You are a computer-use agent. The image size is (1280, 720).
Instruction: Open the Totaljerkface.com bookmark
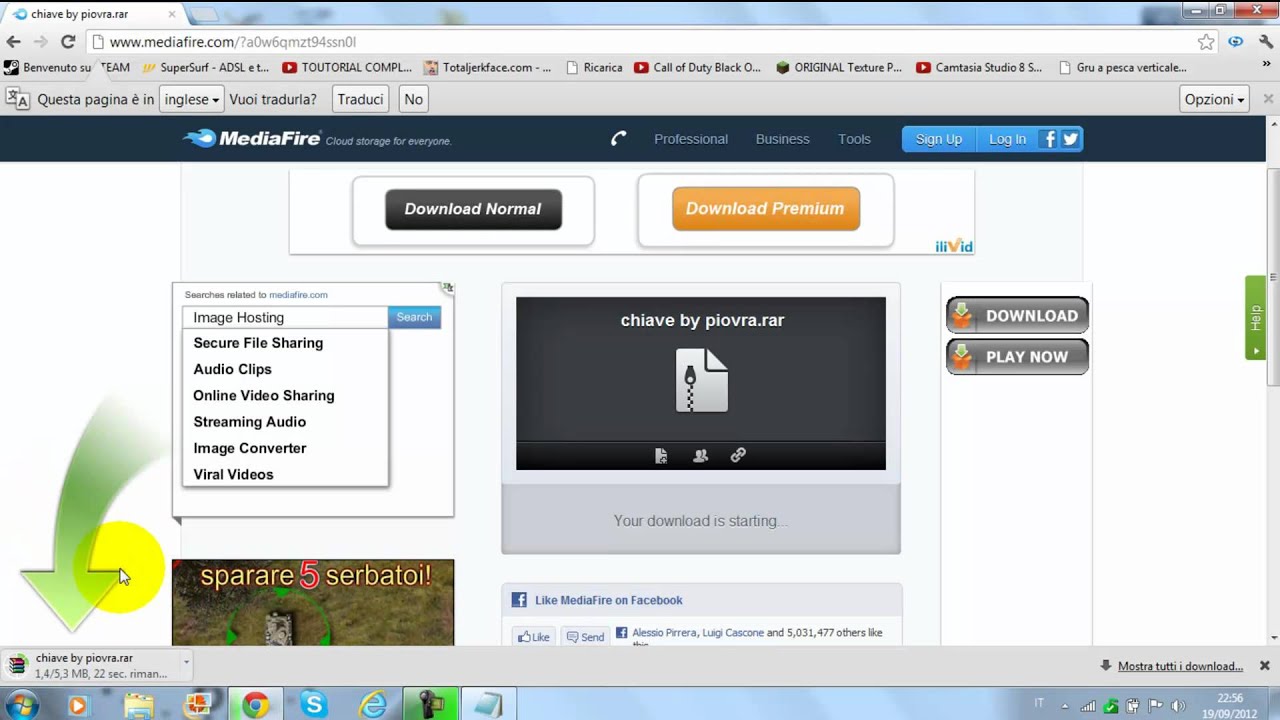(487, 67)
